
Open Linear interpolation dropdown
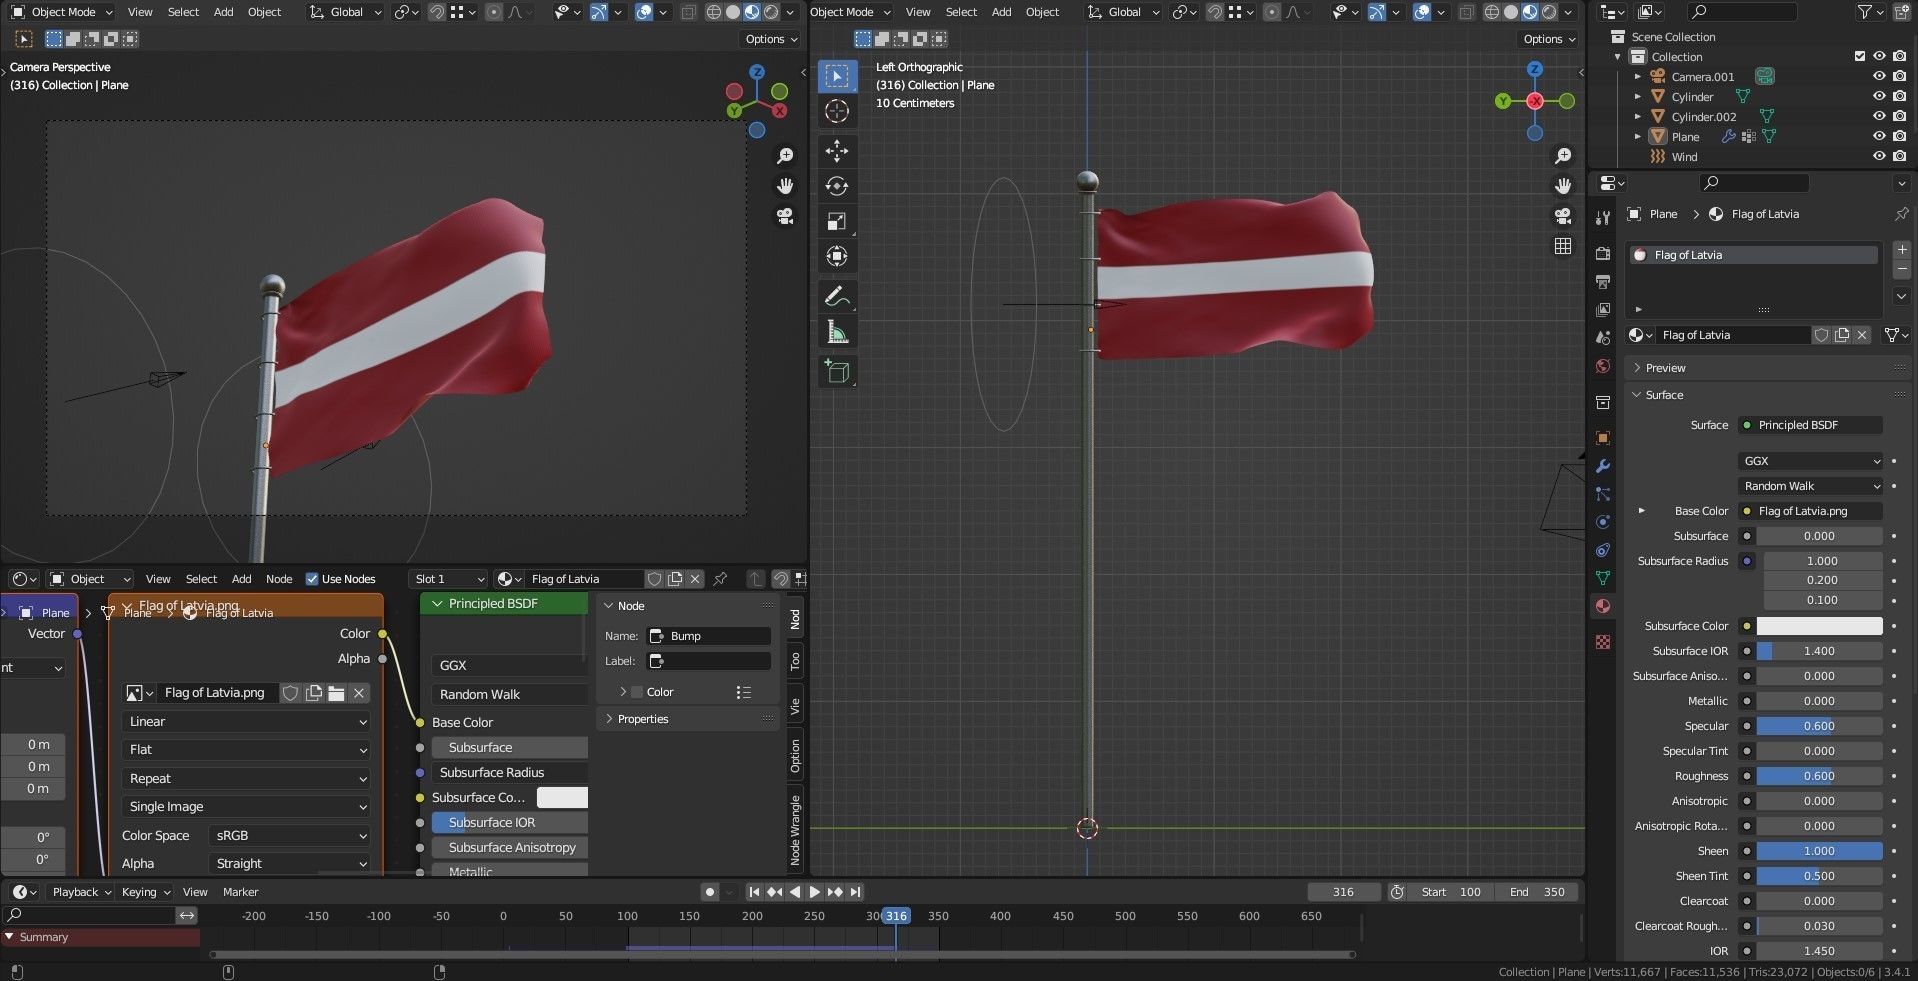coord(246,722)
